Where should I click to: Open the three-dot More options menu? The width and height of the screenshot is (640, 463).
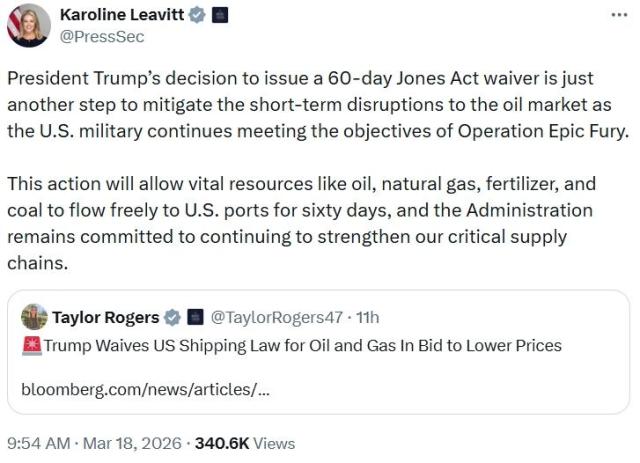620,16
